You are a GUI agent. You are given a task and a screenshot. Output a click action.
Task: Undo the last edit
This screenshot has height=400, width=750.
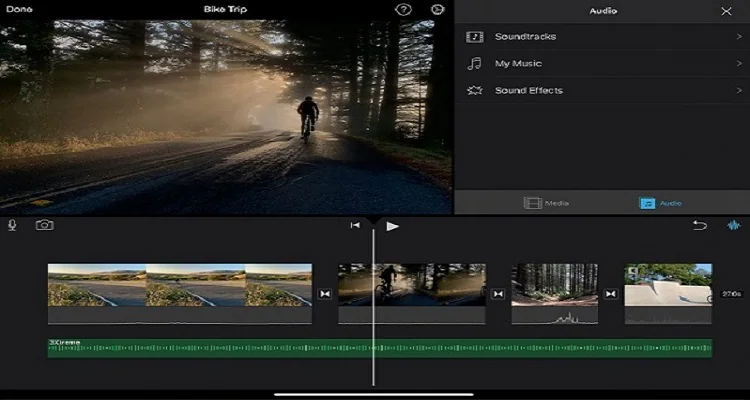pyautogui.click(x=699, y=225)
